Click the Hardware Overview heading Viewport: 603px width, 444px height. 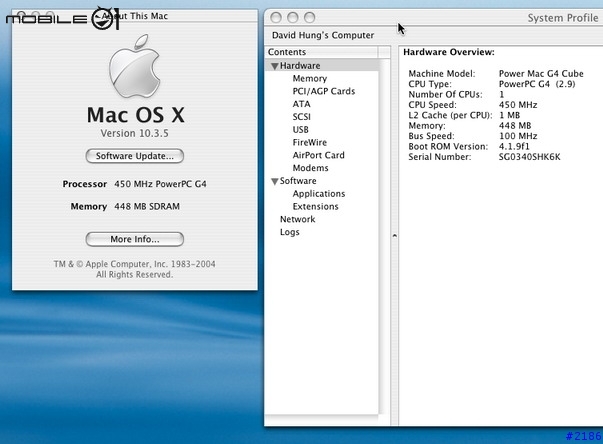coord(449,52)
